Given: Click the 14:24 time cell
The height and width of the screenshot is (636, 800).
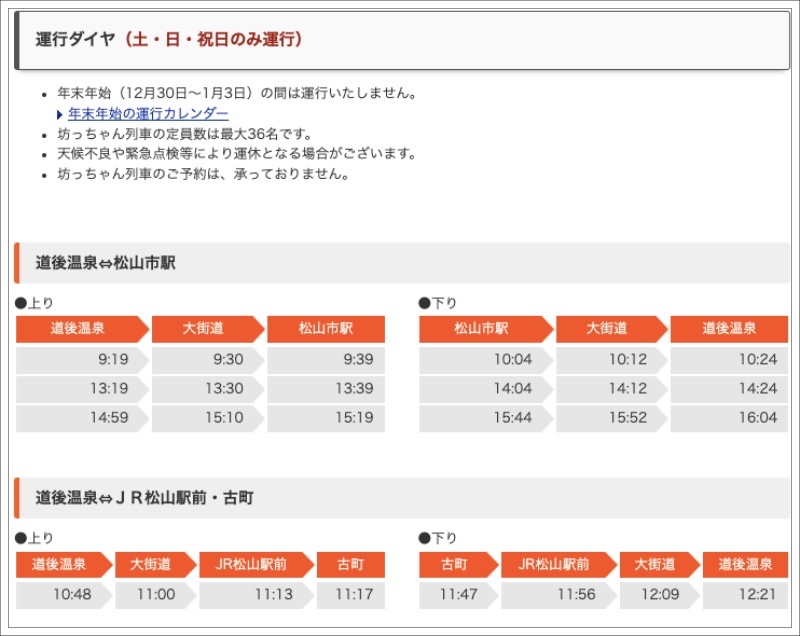Looking at the screenshot, I should (729, 389).
